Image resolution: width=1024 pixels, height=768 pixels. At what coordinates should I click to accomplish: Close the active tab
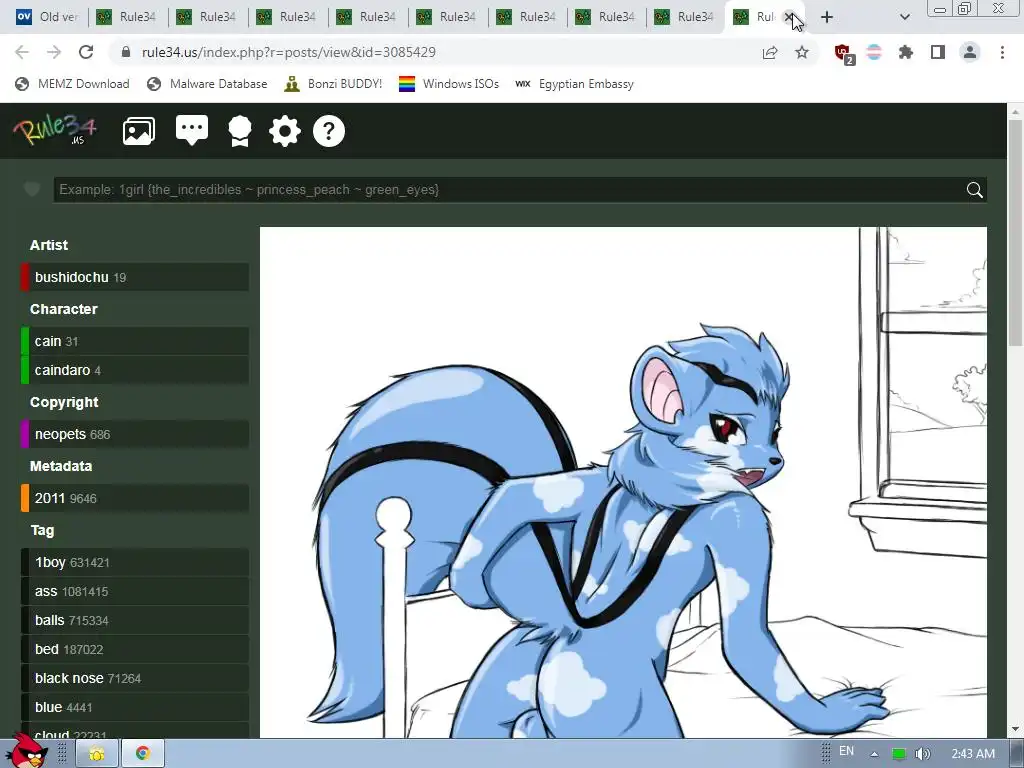[x=789, y=17]
